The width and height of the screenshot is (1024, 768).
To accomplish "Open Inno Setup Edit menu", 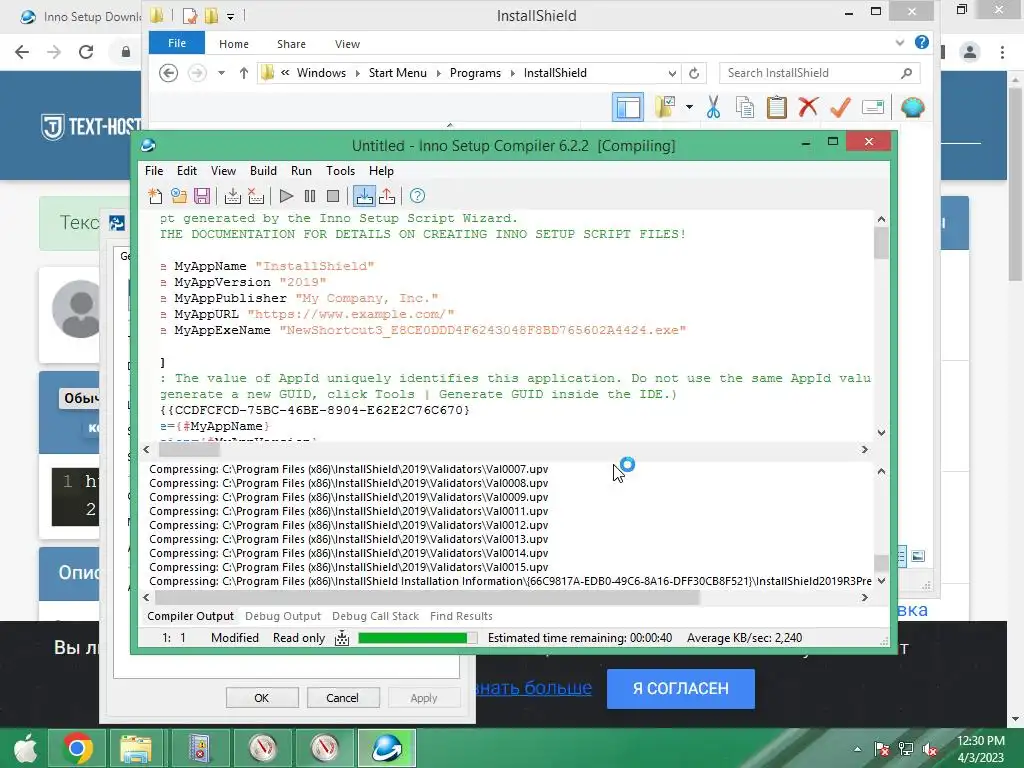I will click(x=187, y=170).
